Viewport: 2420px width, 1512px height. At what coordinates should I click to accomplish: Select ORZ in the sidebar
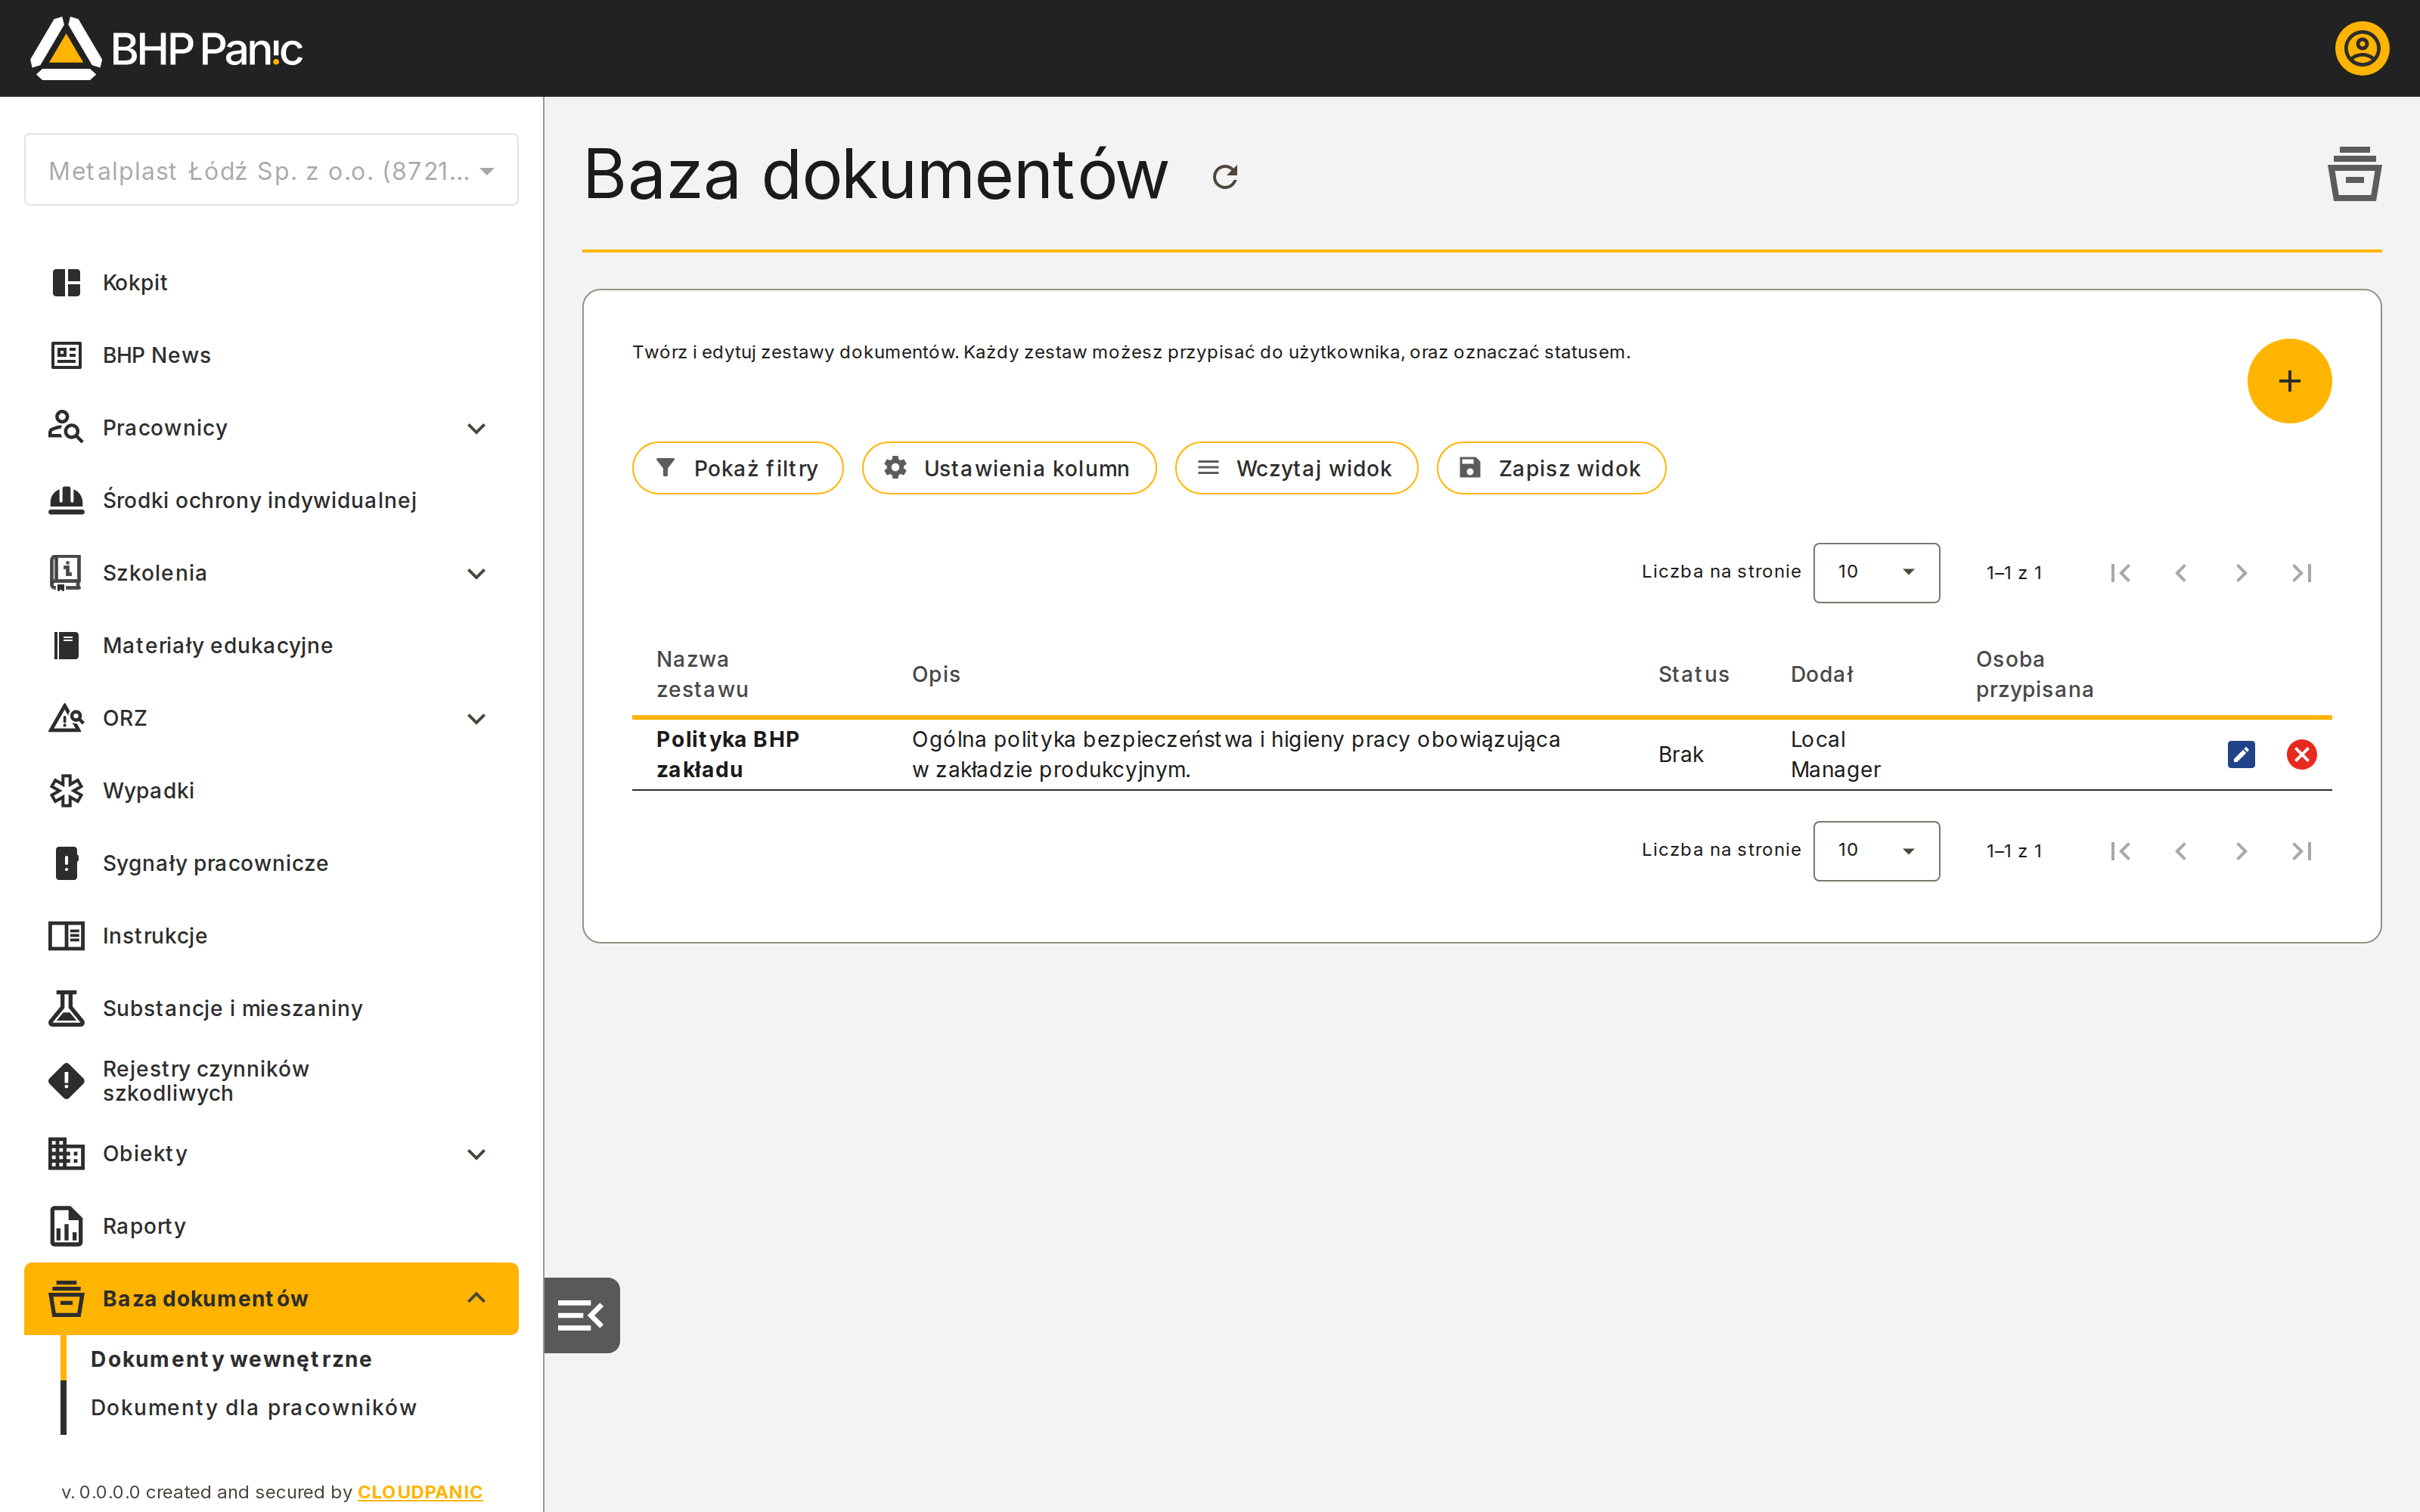(125, 718)
